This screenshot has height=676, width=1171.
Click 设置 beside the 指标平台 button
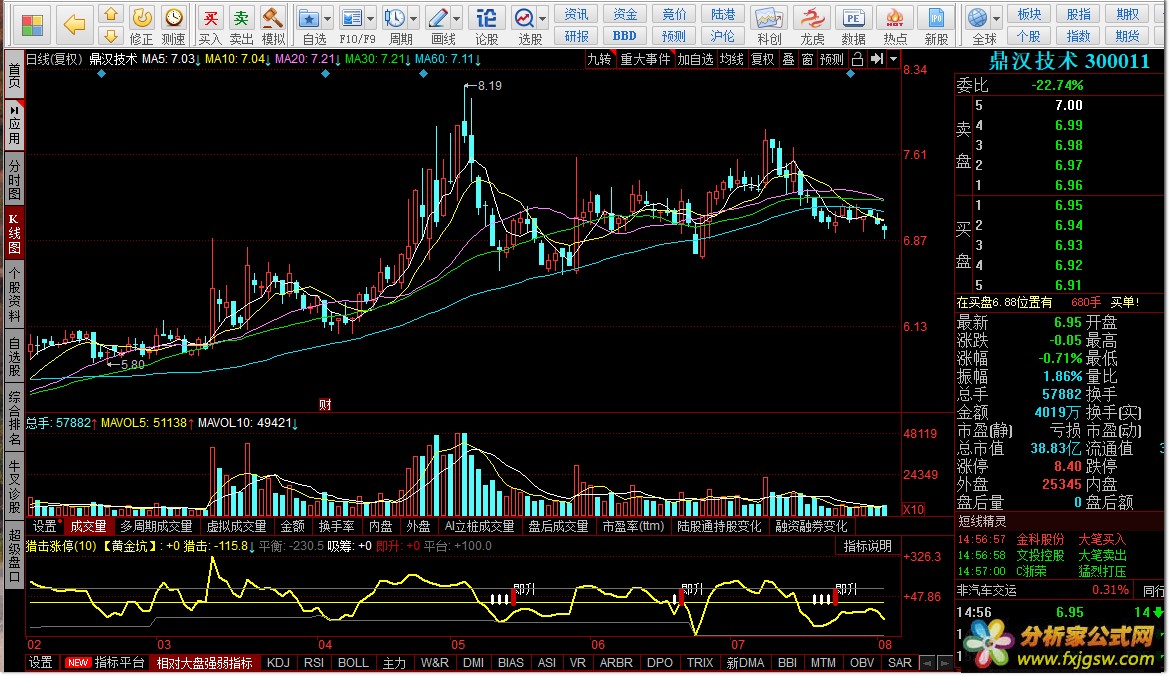point(40,663)
